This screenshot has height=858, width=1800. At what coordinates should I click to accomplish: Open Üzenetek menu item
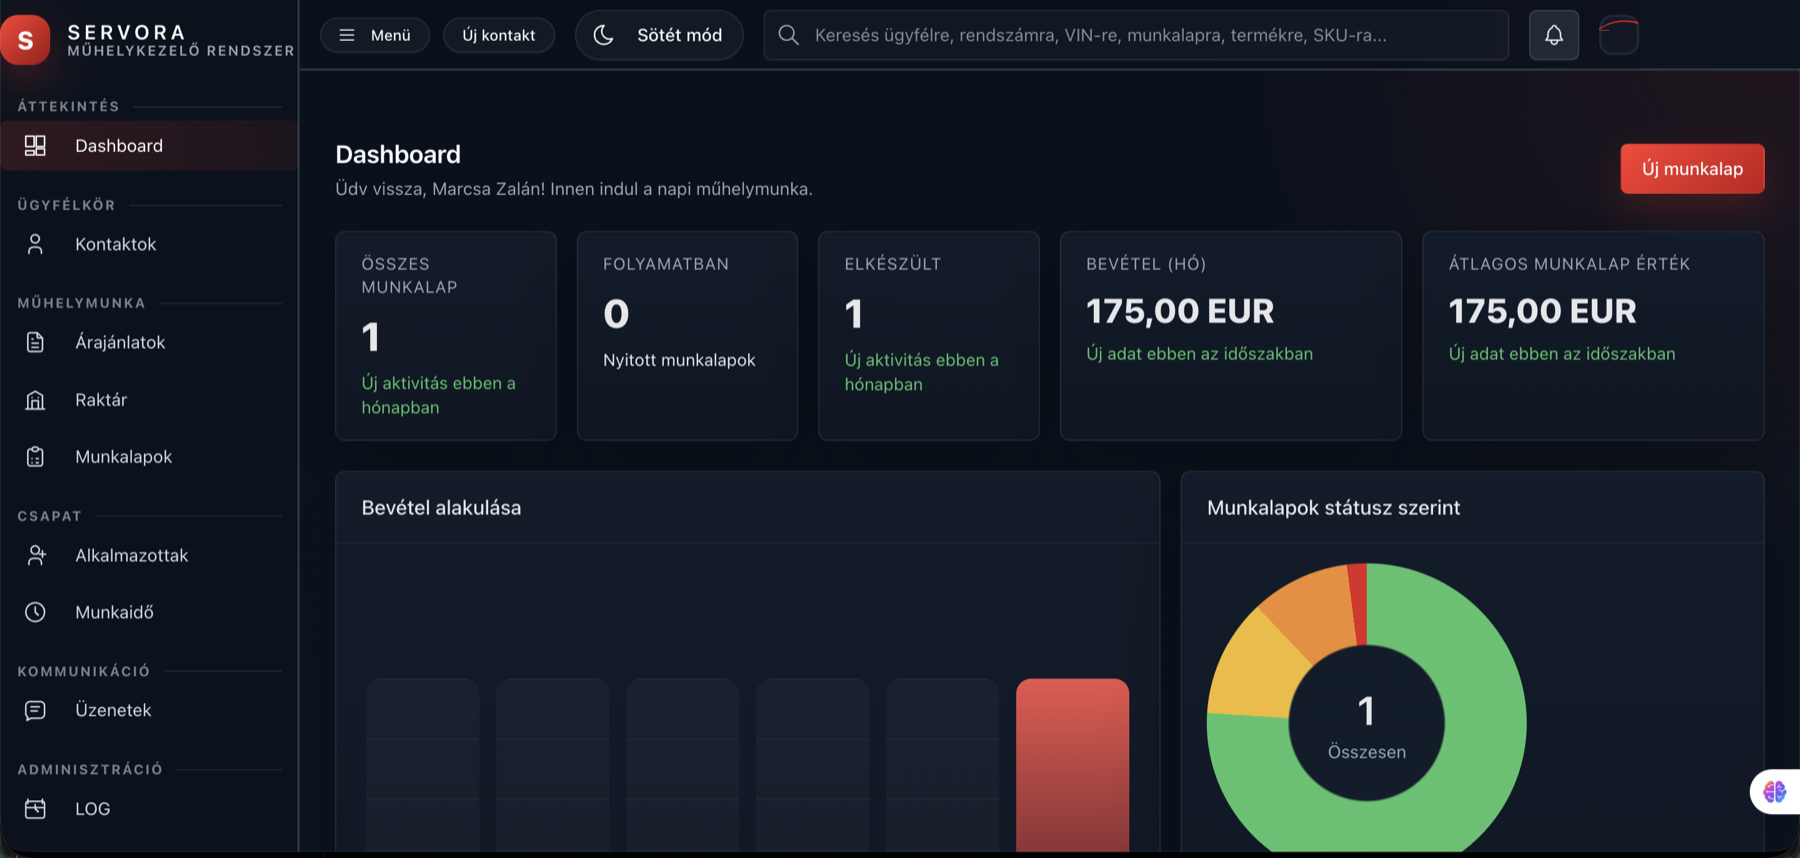pos(149,710)
